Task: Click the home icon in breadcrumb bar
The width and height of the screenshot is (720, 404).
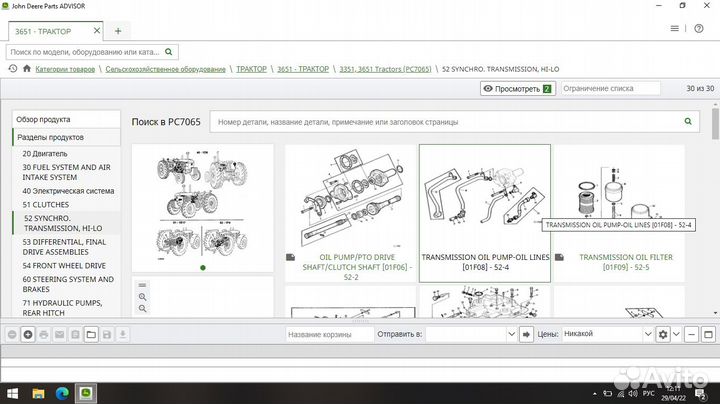Action: pyautogui.click(x=27, y=69)
